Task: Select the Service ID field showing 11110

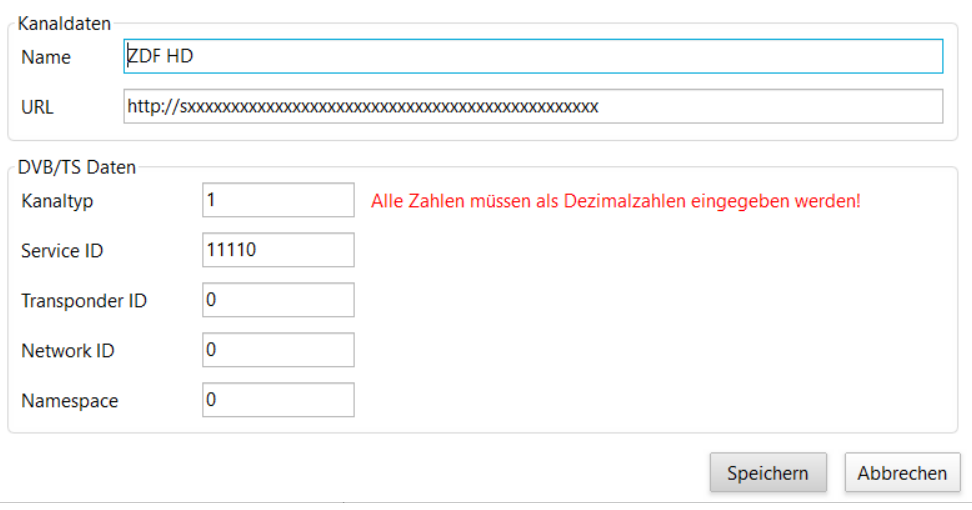Action: [278, 250]
